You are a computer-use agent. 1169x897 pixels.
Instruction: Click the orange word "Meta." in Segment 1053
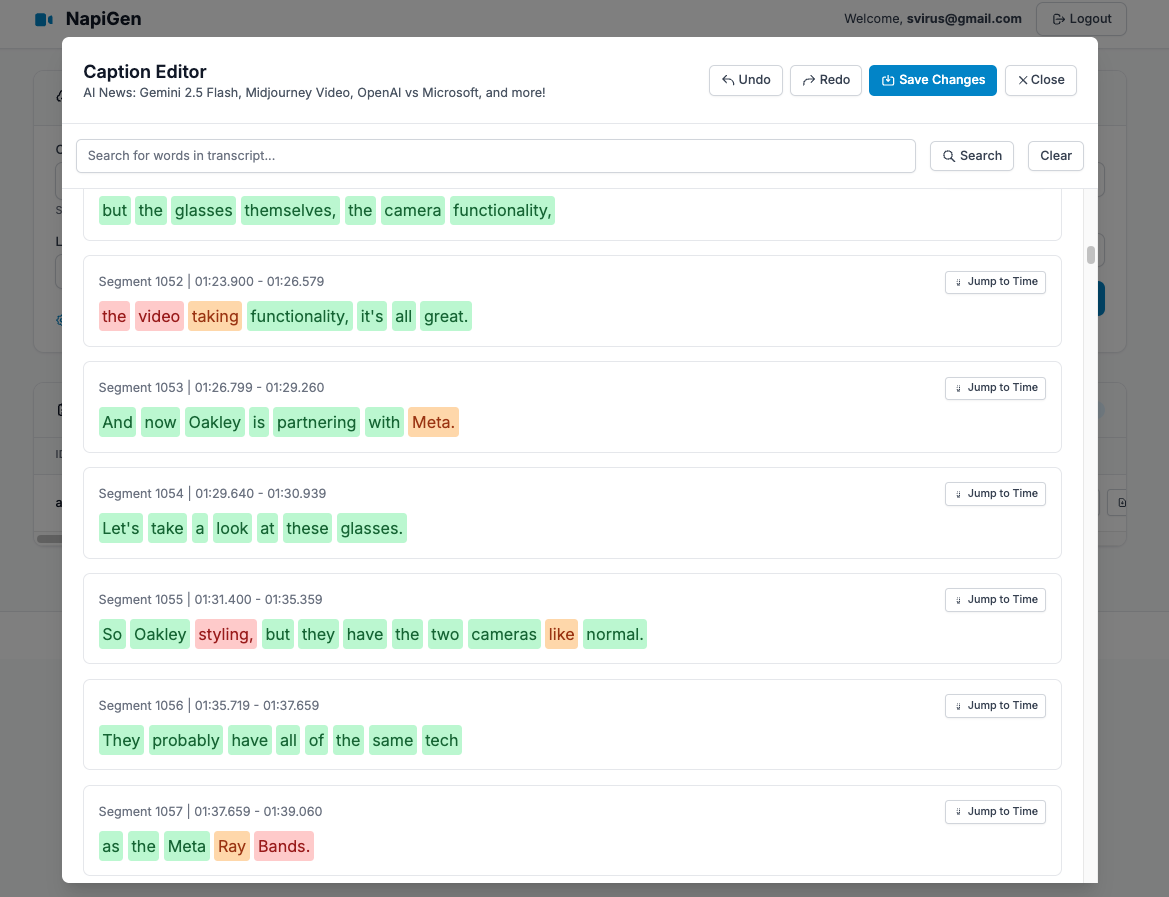(433, 423)
